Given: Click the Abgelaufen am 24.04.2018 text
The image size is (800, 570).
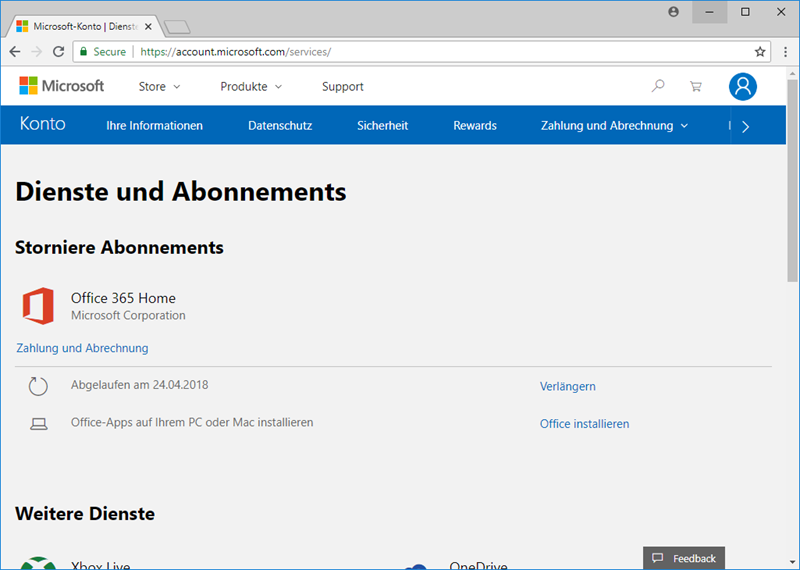Looking at the screenshot, I should coord(139,385).
